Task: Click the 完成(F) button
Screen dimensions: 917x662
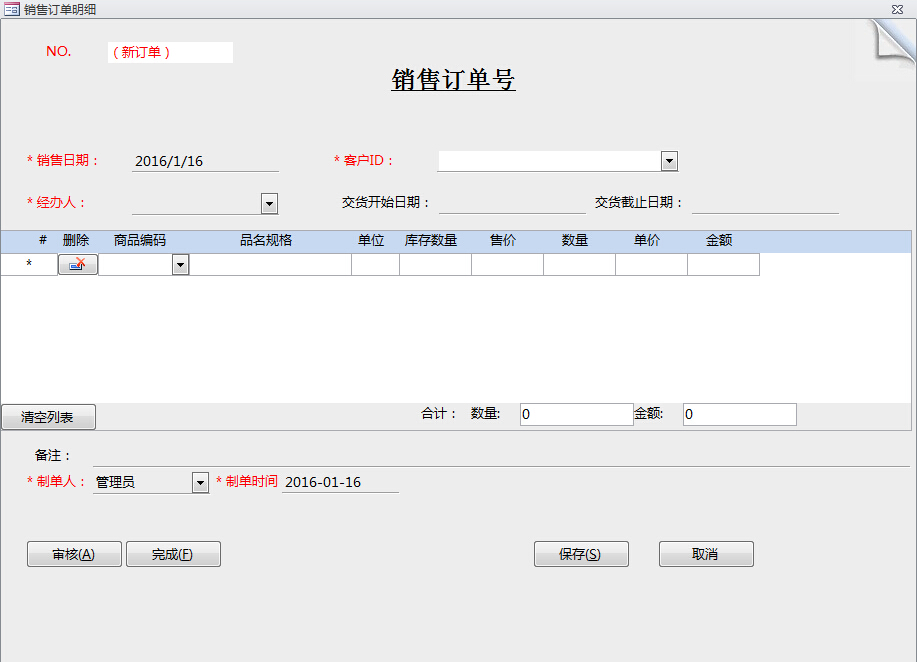Action: [174, 554]
